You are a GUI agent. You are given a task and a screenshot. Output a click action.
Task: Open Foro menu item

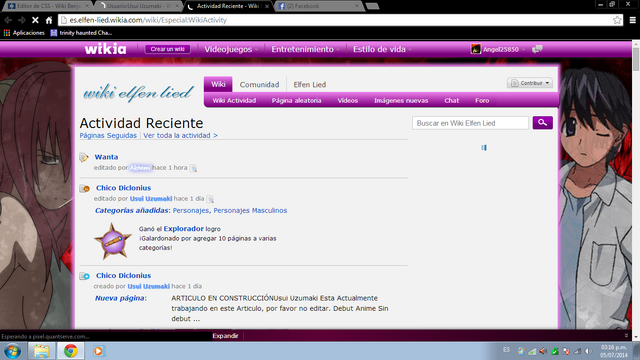482,100
